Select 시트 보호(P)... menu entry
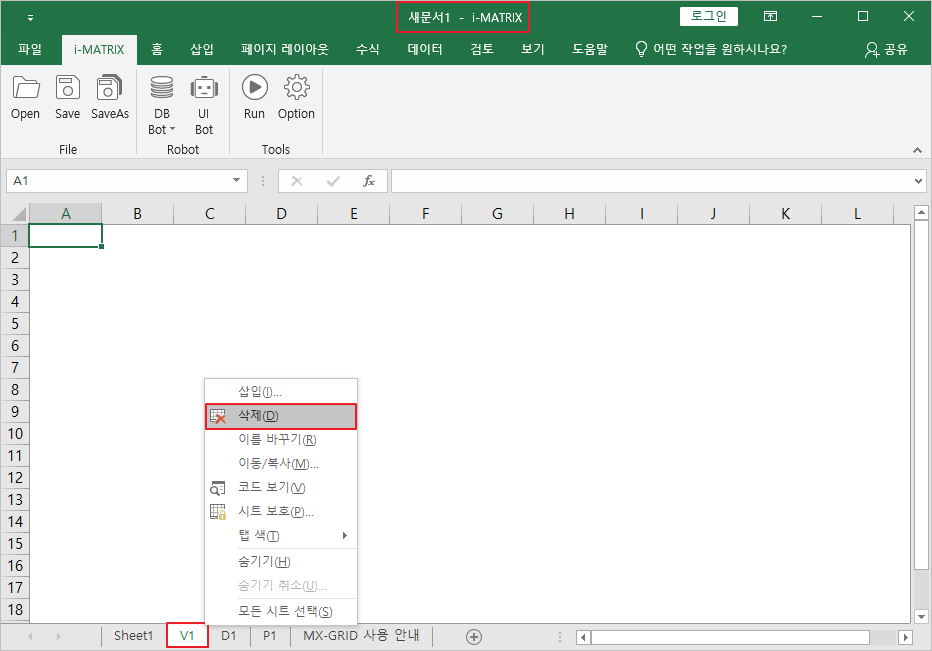The width and height of the screenshot is (932, 651). coord(281,511)
